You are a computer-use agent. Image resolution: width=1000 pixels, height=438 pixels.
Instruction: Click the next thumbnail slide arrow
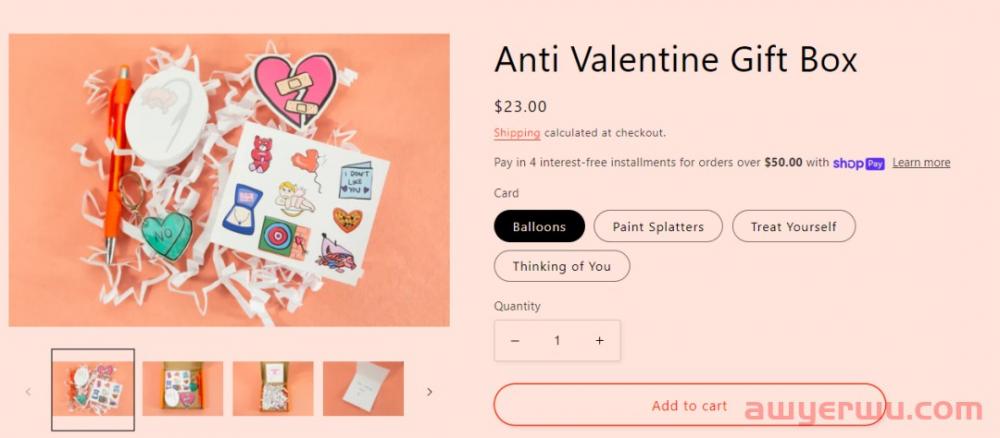click(x=430, y=391)
